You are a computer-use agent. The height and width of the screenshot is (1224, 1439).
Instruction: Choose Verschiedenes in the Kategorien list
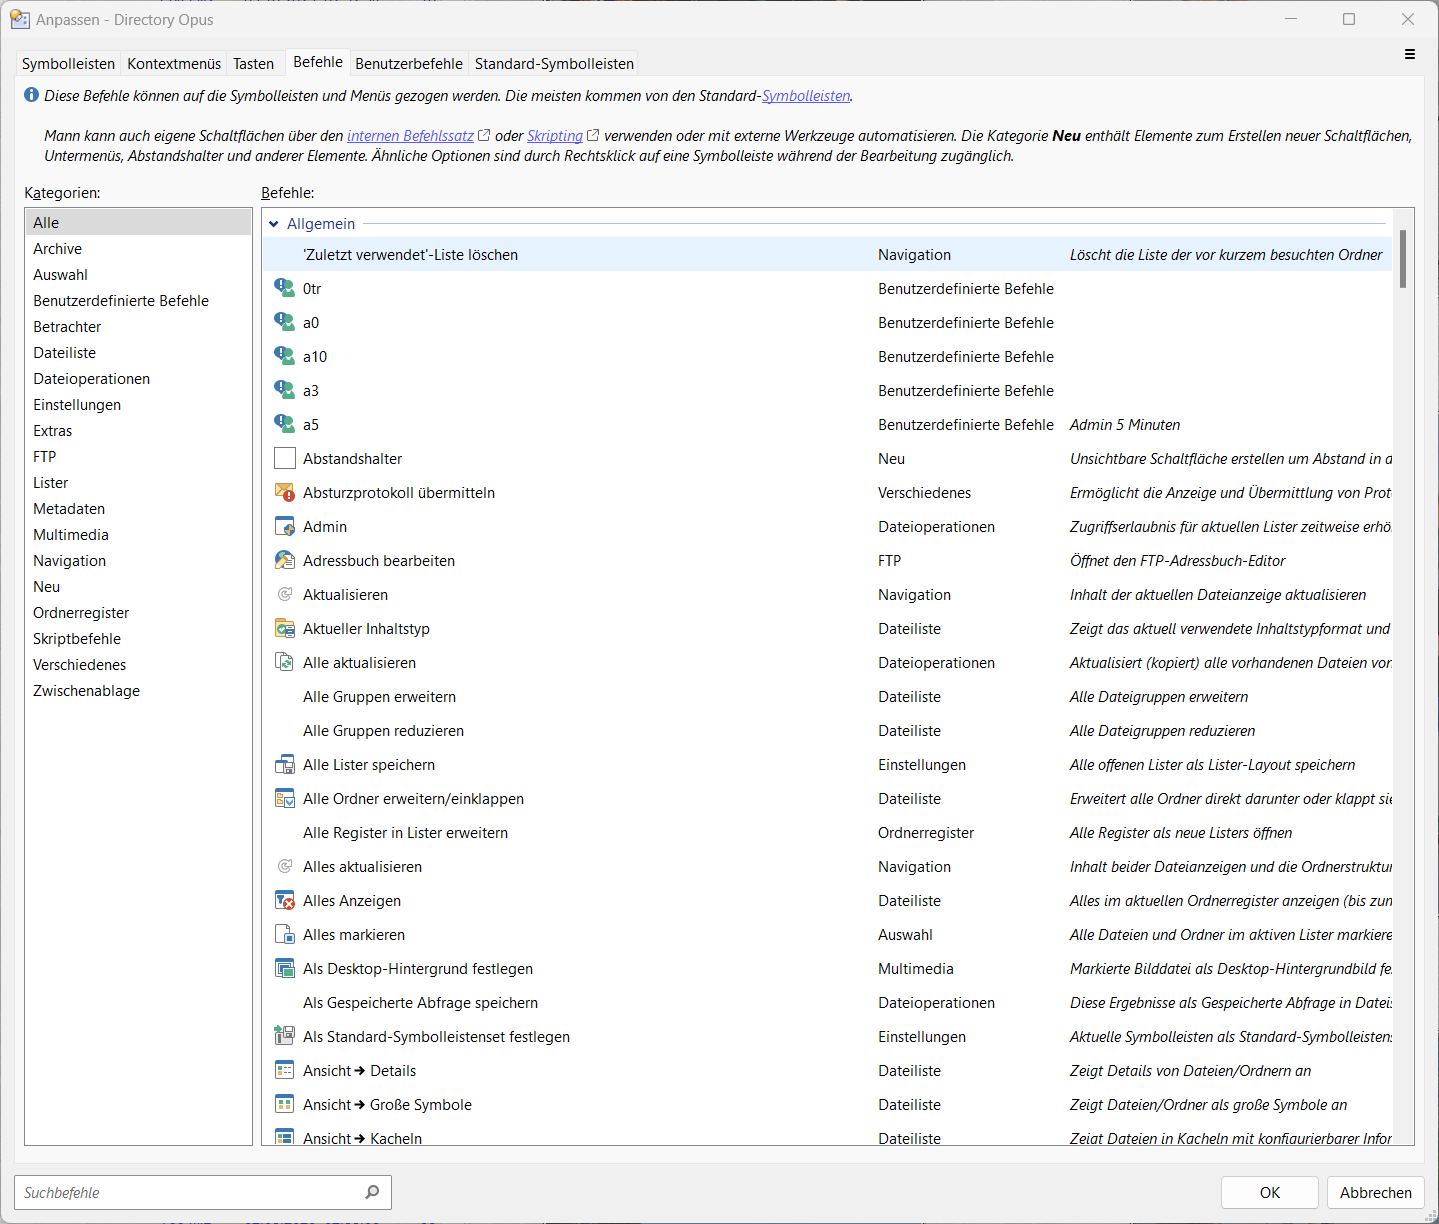pos(138,664)
